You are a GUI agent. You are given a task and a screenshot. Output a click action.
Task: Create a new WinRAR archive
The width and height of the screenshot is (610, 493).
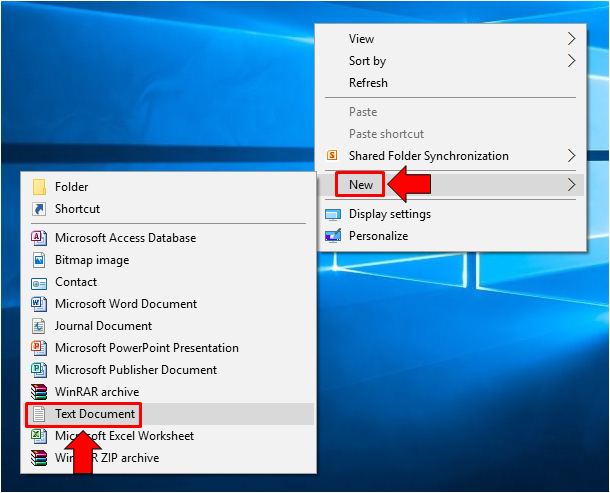[169, 392]
